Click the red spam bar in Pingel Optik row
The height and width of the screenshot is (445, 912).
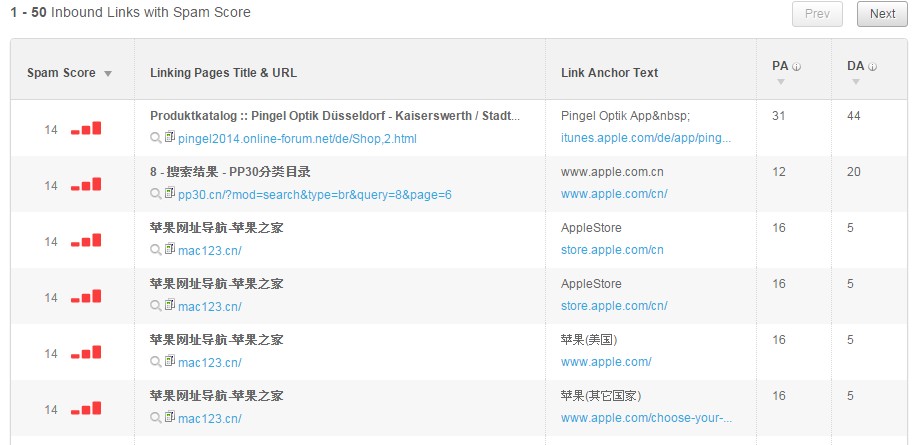pyautogui.click(x=86, y=129)
